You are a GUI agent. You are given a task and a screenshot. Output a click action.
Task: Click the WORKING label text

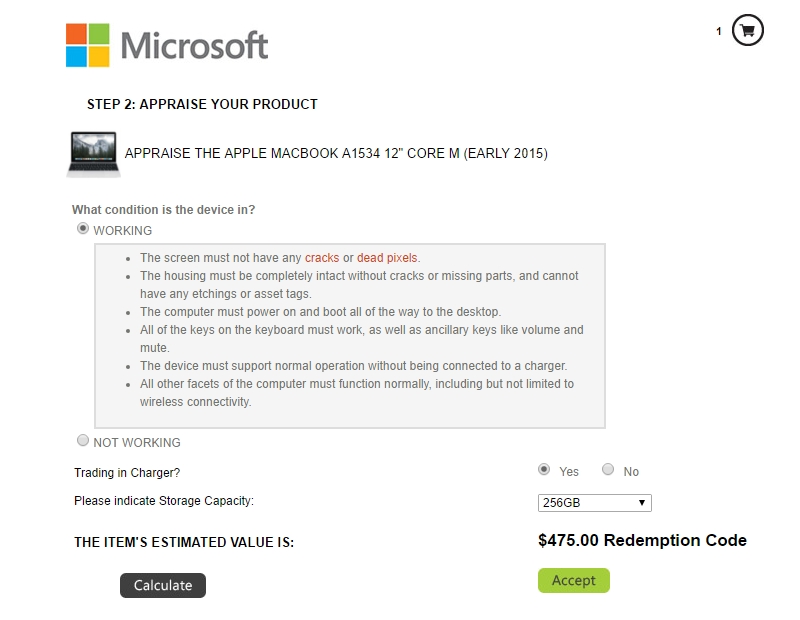pyautogui.click(x=122, y=231)
